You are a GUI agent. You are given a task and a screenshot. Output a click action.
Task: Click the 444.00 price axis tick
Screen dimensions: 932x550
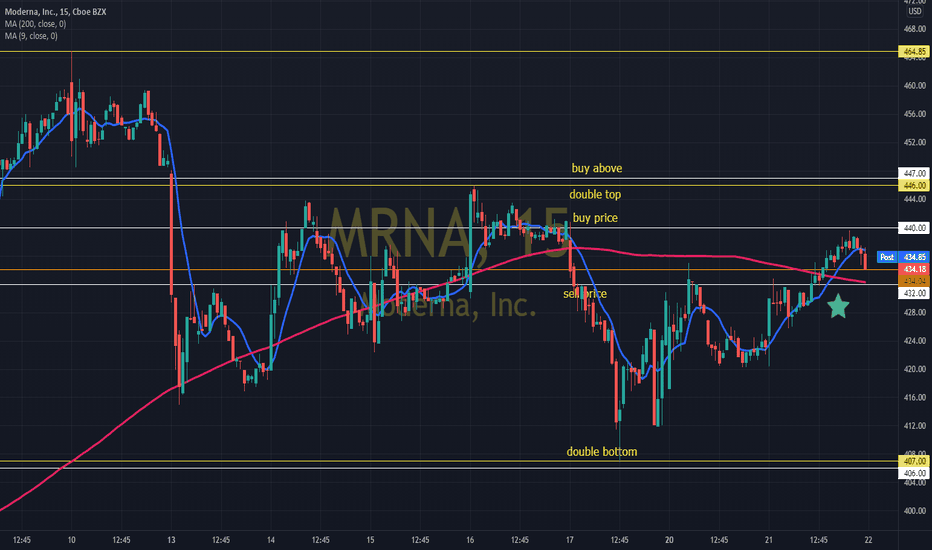tap(914, 199)
